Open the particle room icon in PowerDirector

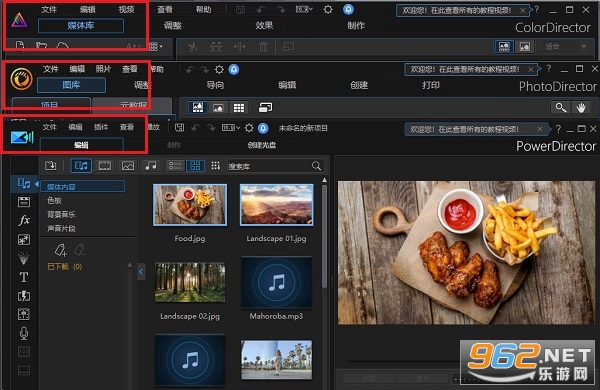point(24,258)
